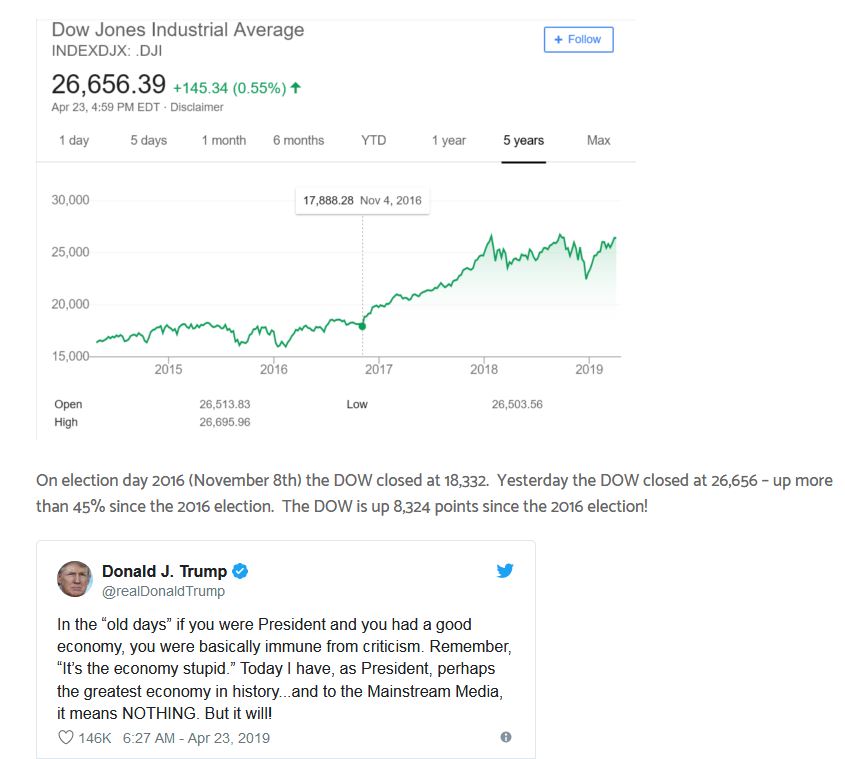
Task: Select the Max range tab
Action: [x=599, y=140]
